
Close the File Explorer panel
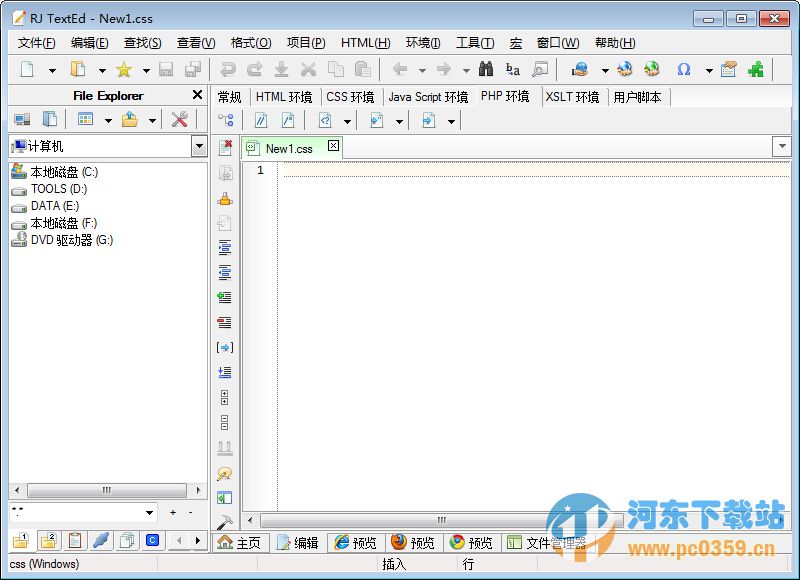click(x=197, y=95)
